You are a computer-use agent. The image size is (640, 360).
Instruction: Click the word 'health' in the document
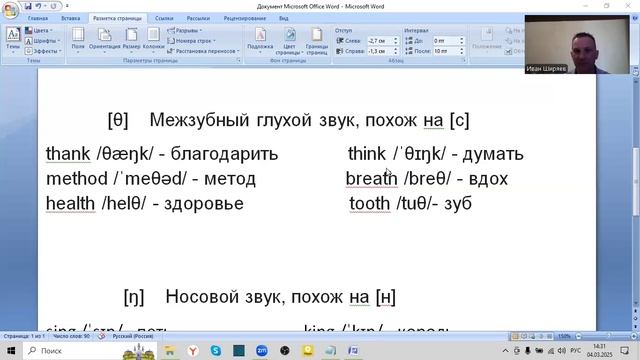[70, 203]
